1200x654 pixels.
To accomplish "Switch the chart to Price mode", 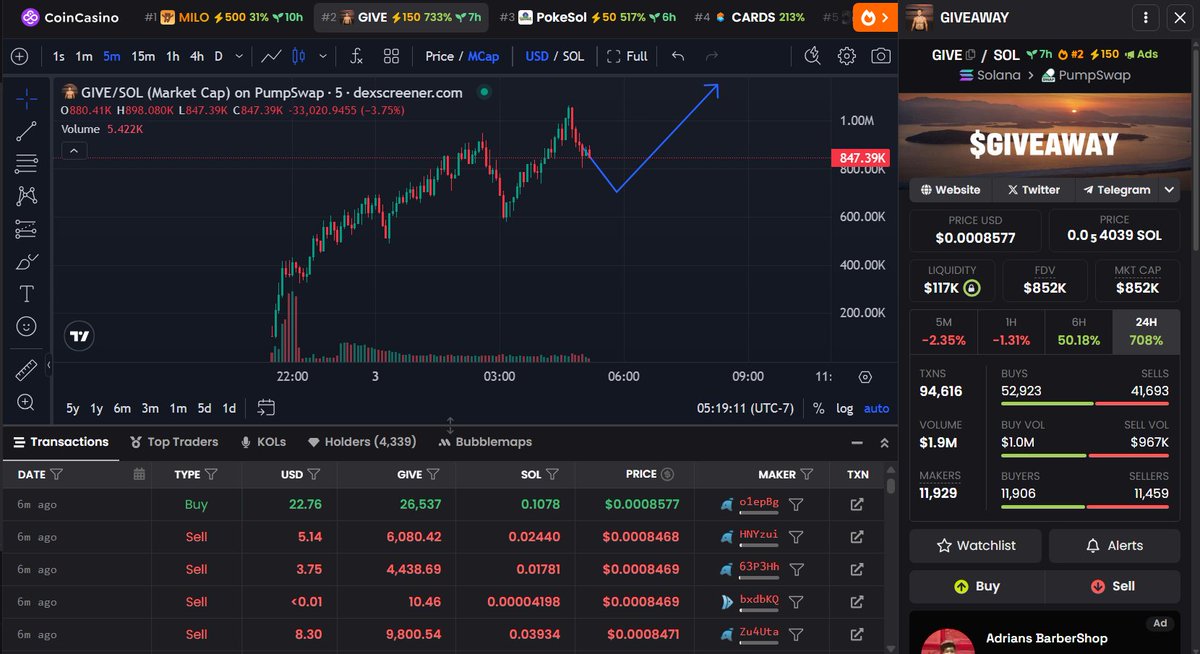I will [x=439, y=56].
